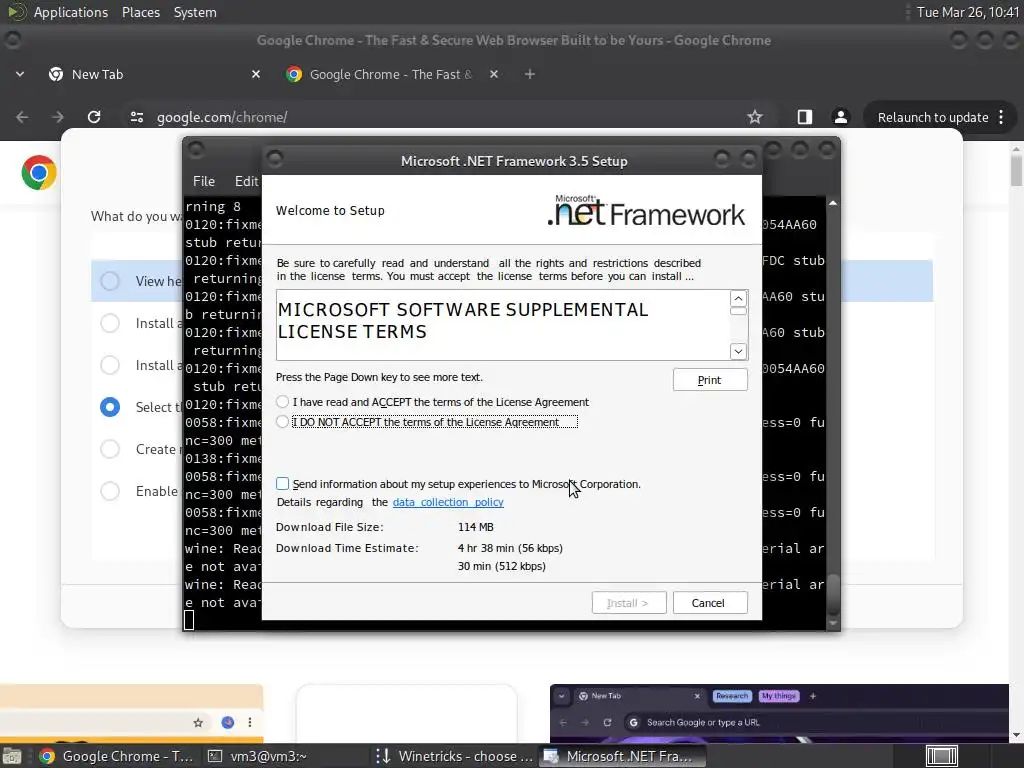The height and width of the screenshot is (768, 1024).
Task: Close the New Tab tab in Chrome
Action: tap(256, 74)
